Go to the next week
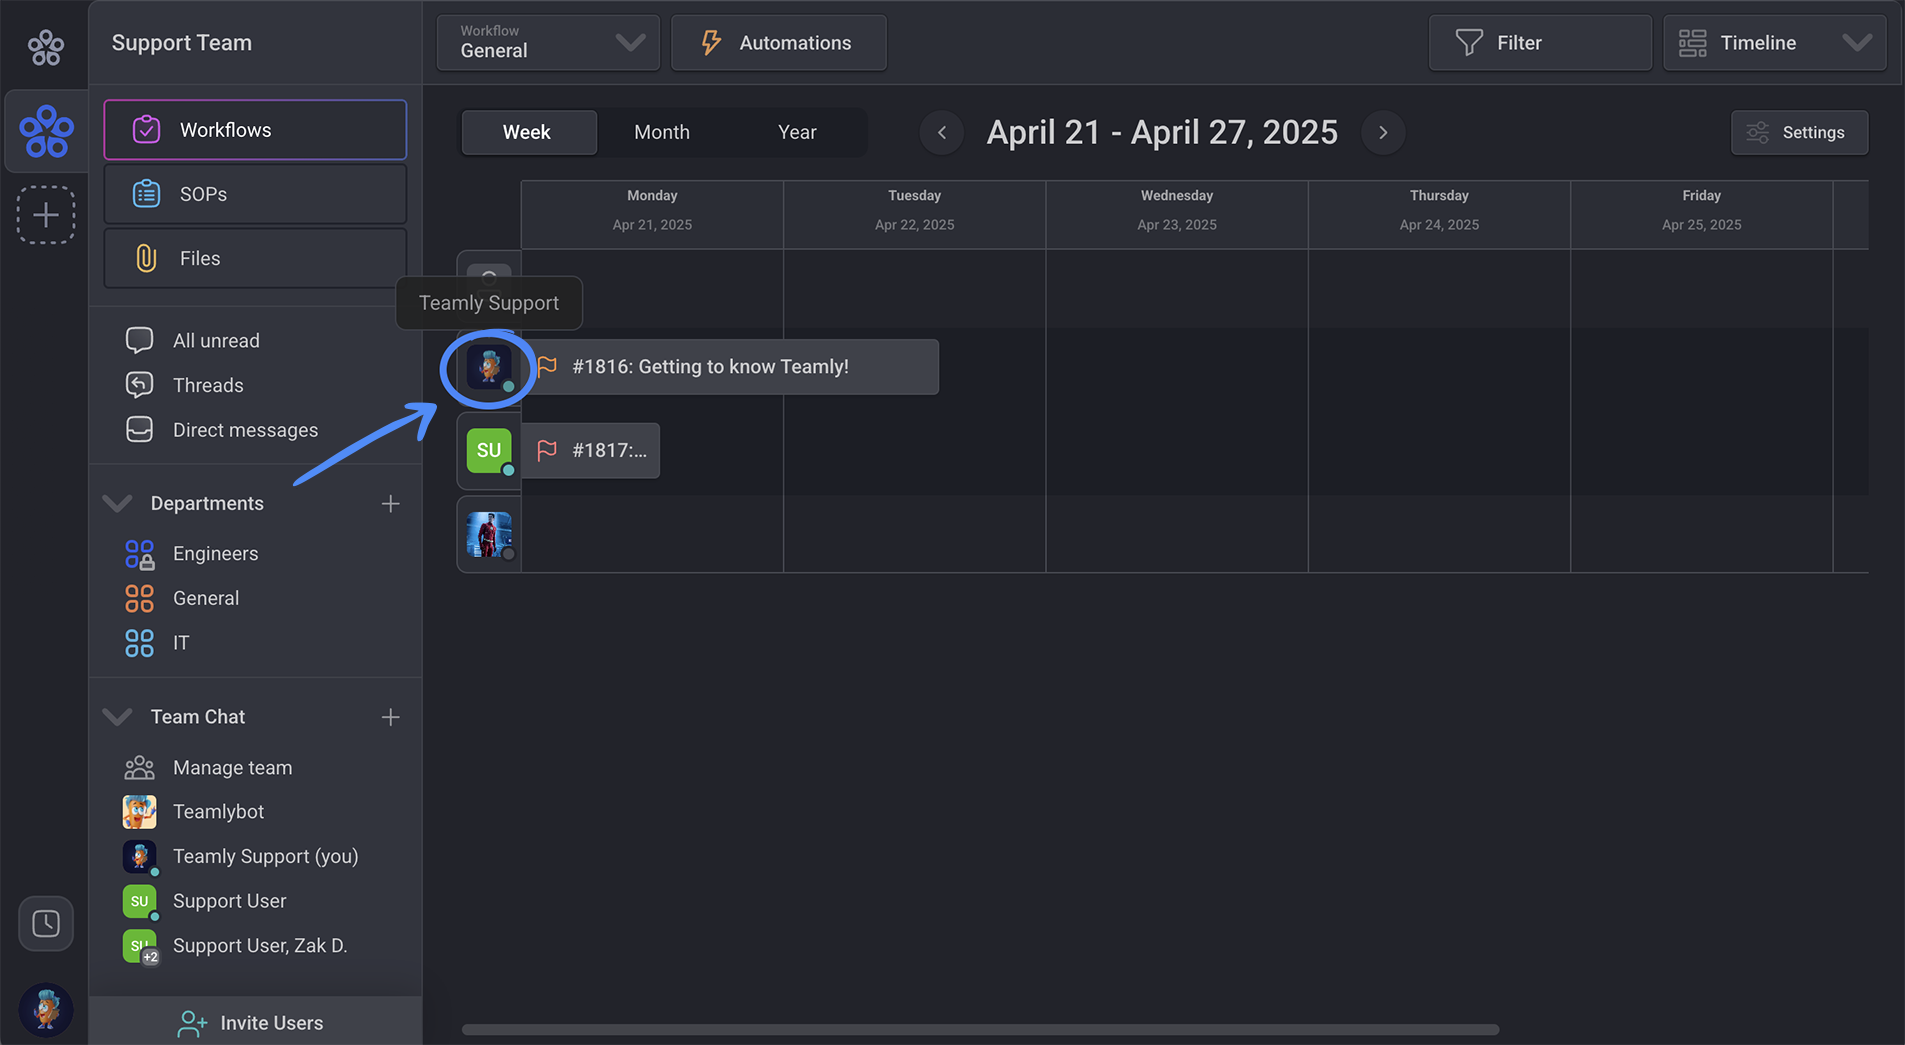The height and width of the screenshot is (1045, 1905). tap(1383, 132)
